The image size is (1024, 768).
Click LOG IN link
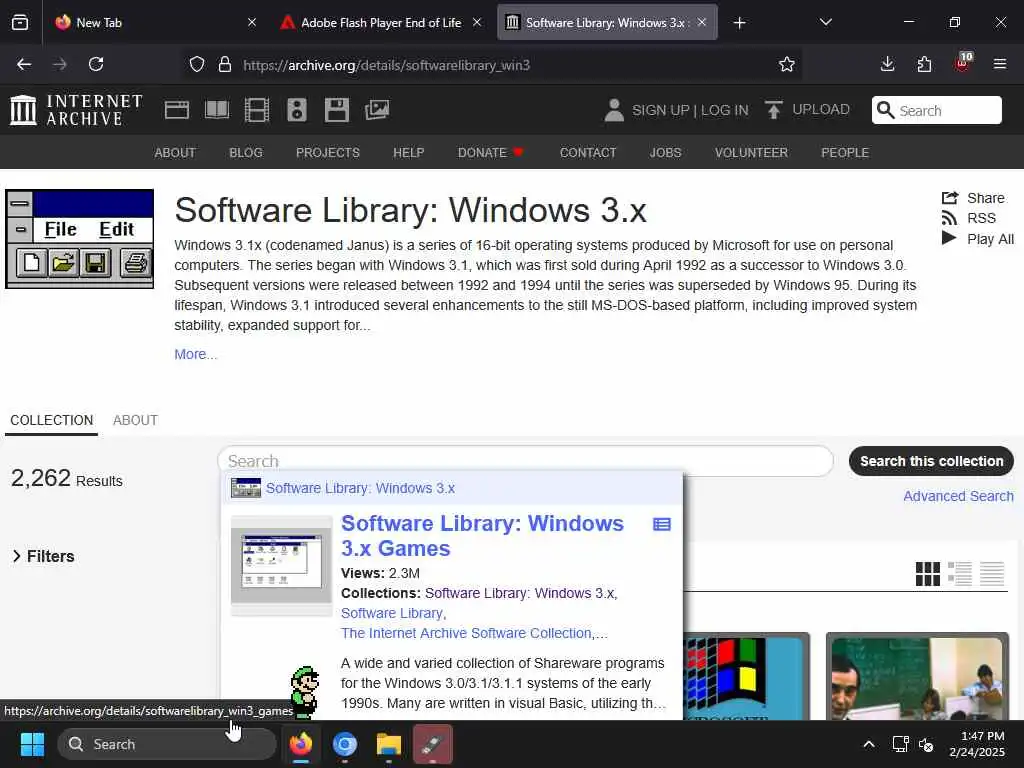tap(724, 110)
